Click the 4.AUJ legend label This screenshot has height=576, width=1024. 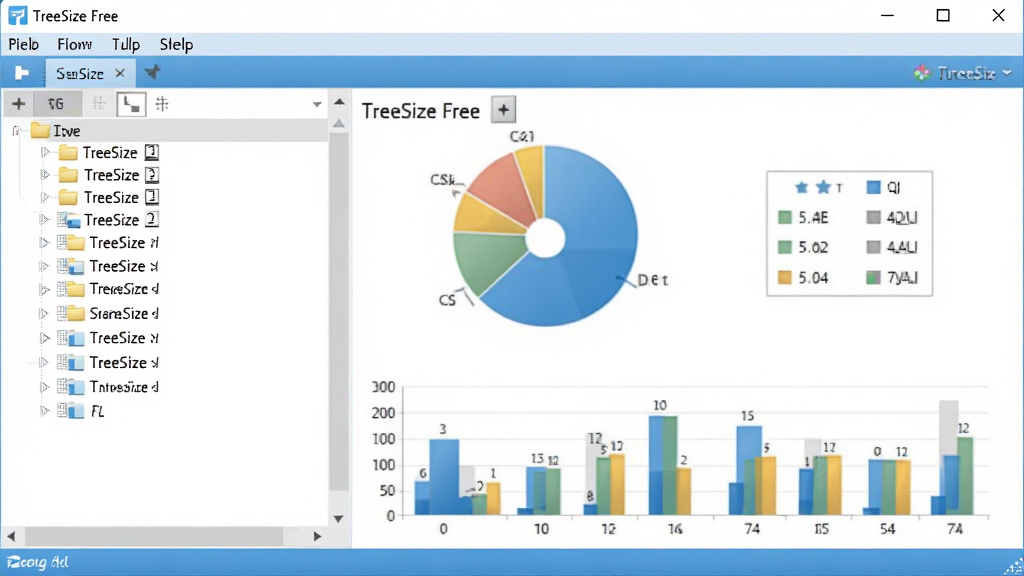[x=901, y=248]
